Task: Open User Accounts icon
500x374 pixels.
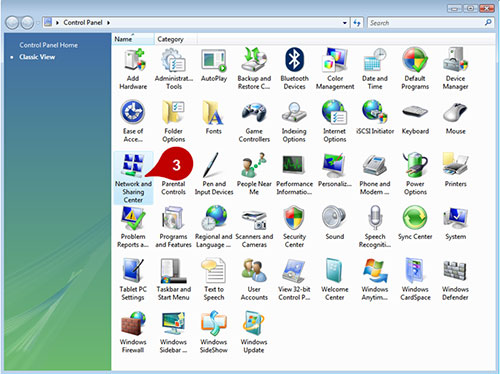Action: tap(254, 279)
